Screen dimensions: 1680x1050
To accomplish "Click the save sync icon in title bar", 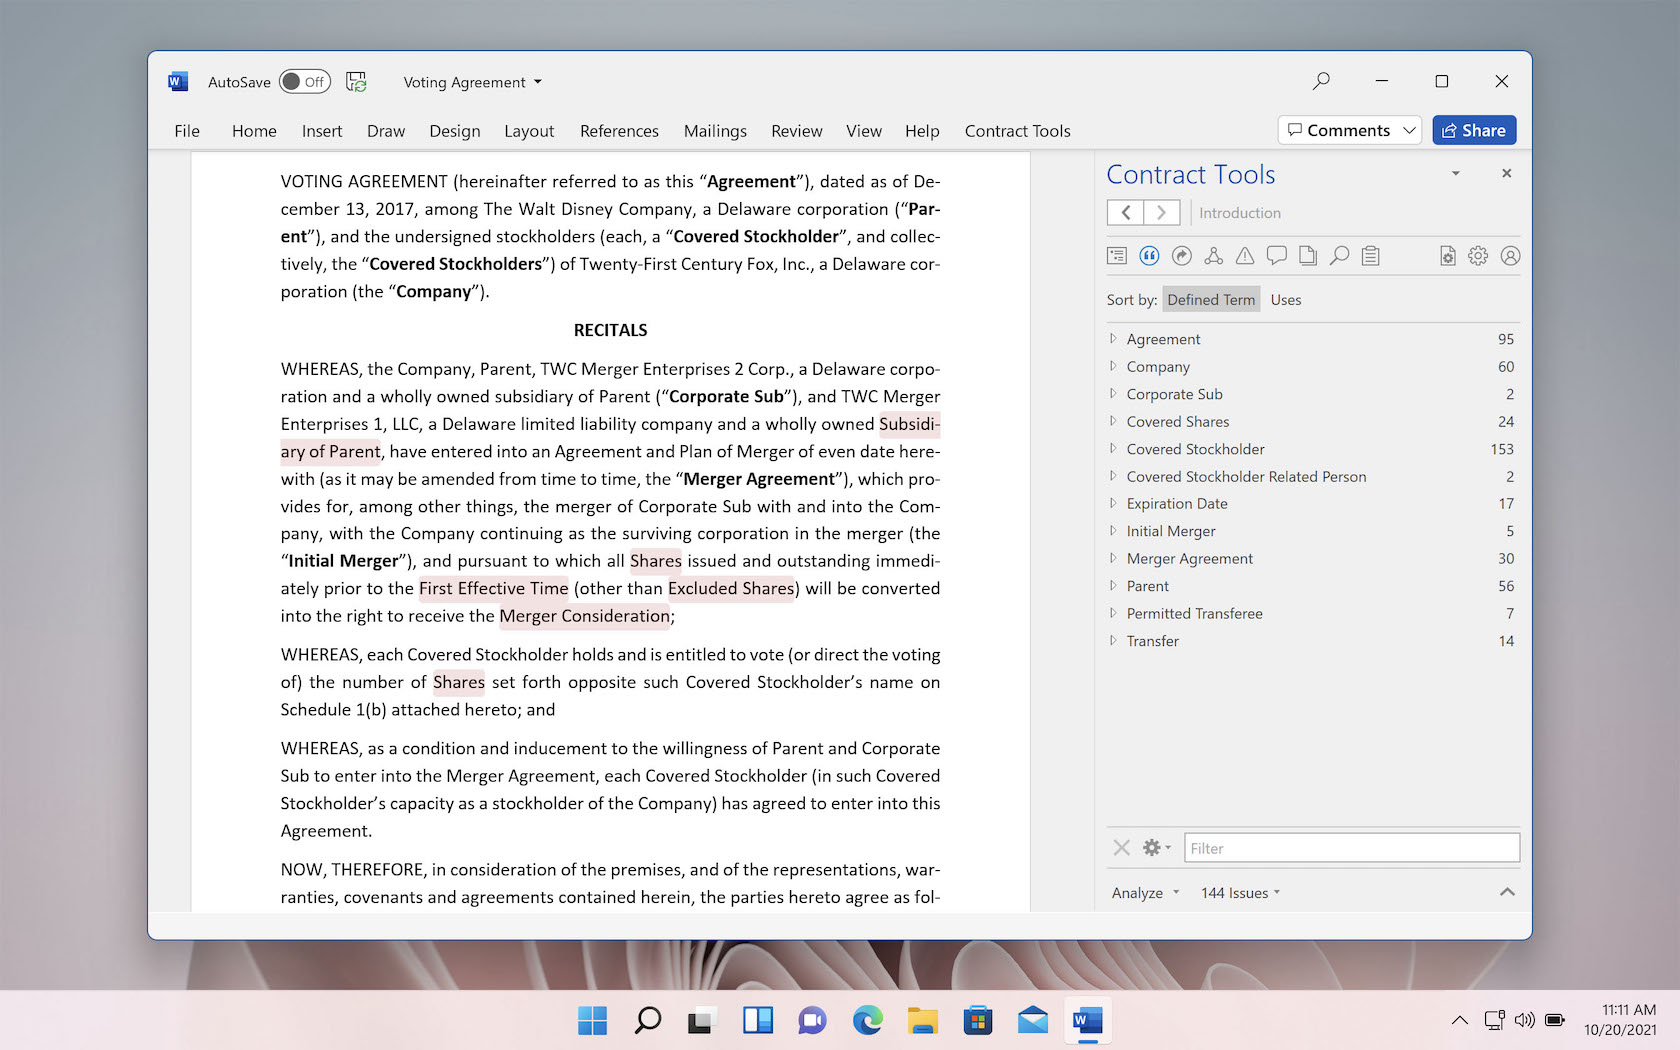I will (x=356, y=82).
